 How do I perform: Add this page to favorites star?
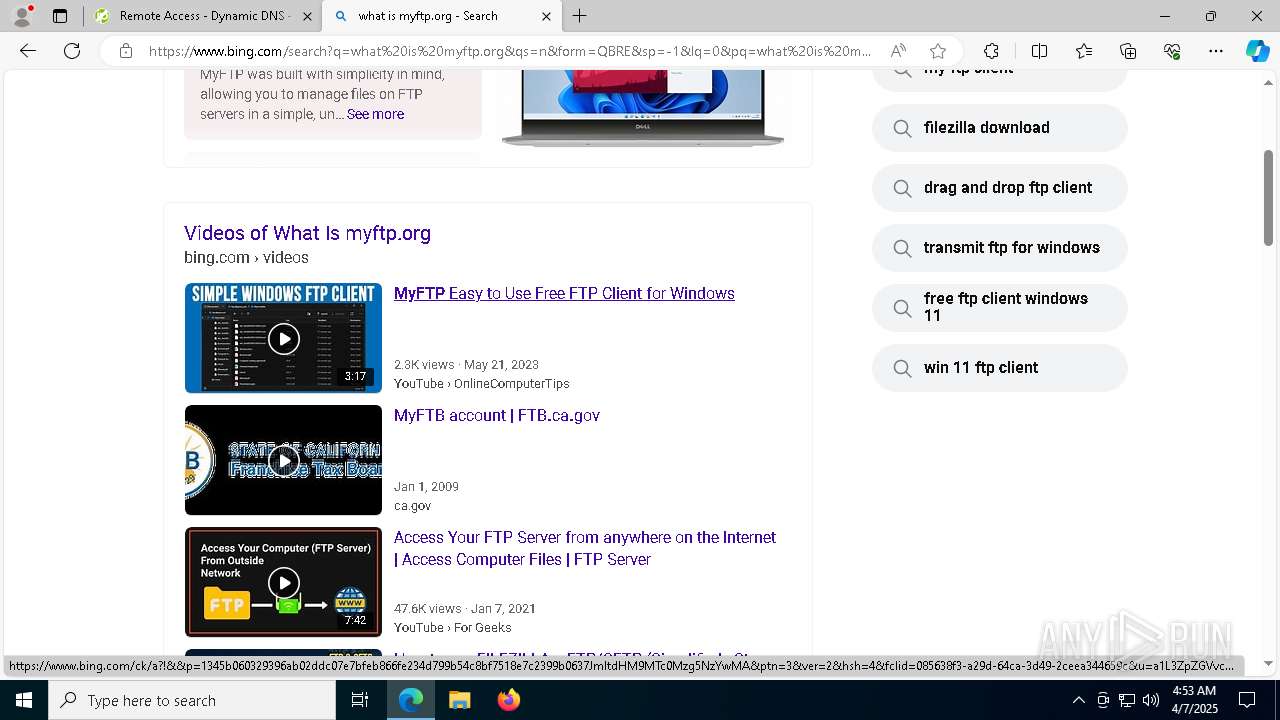point(937,51)
